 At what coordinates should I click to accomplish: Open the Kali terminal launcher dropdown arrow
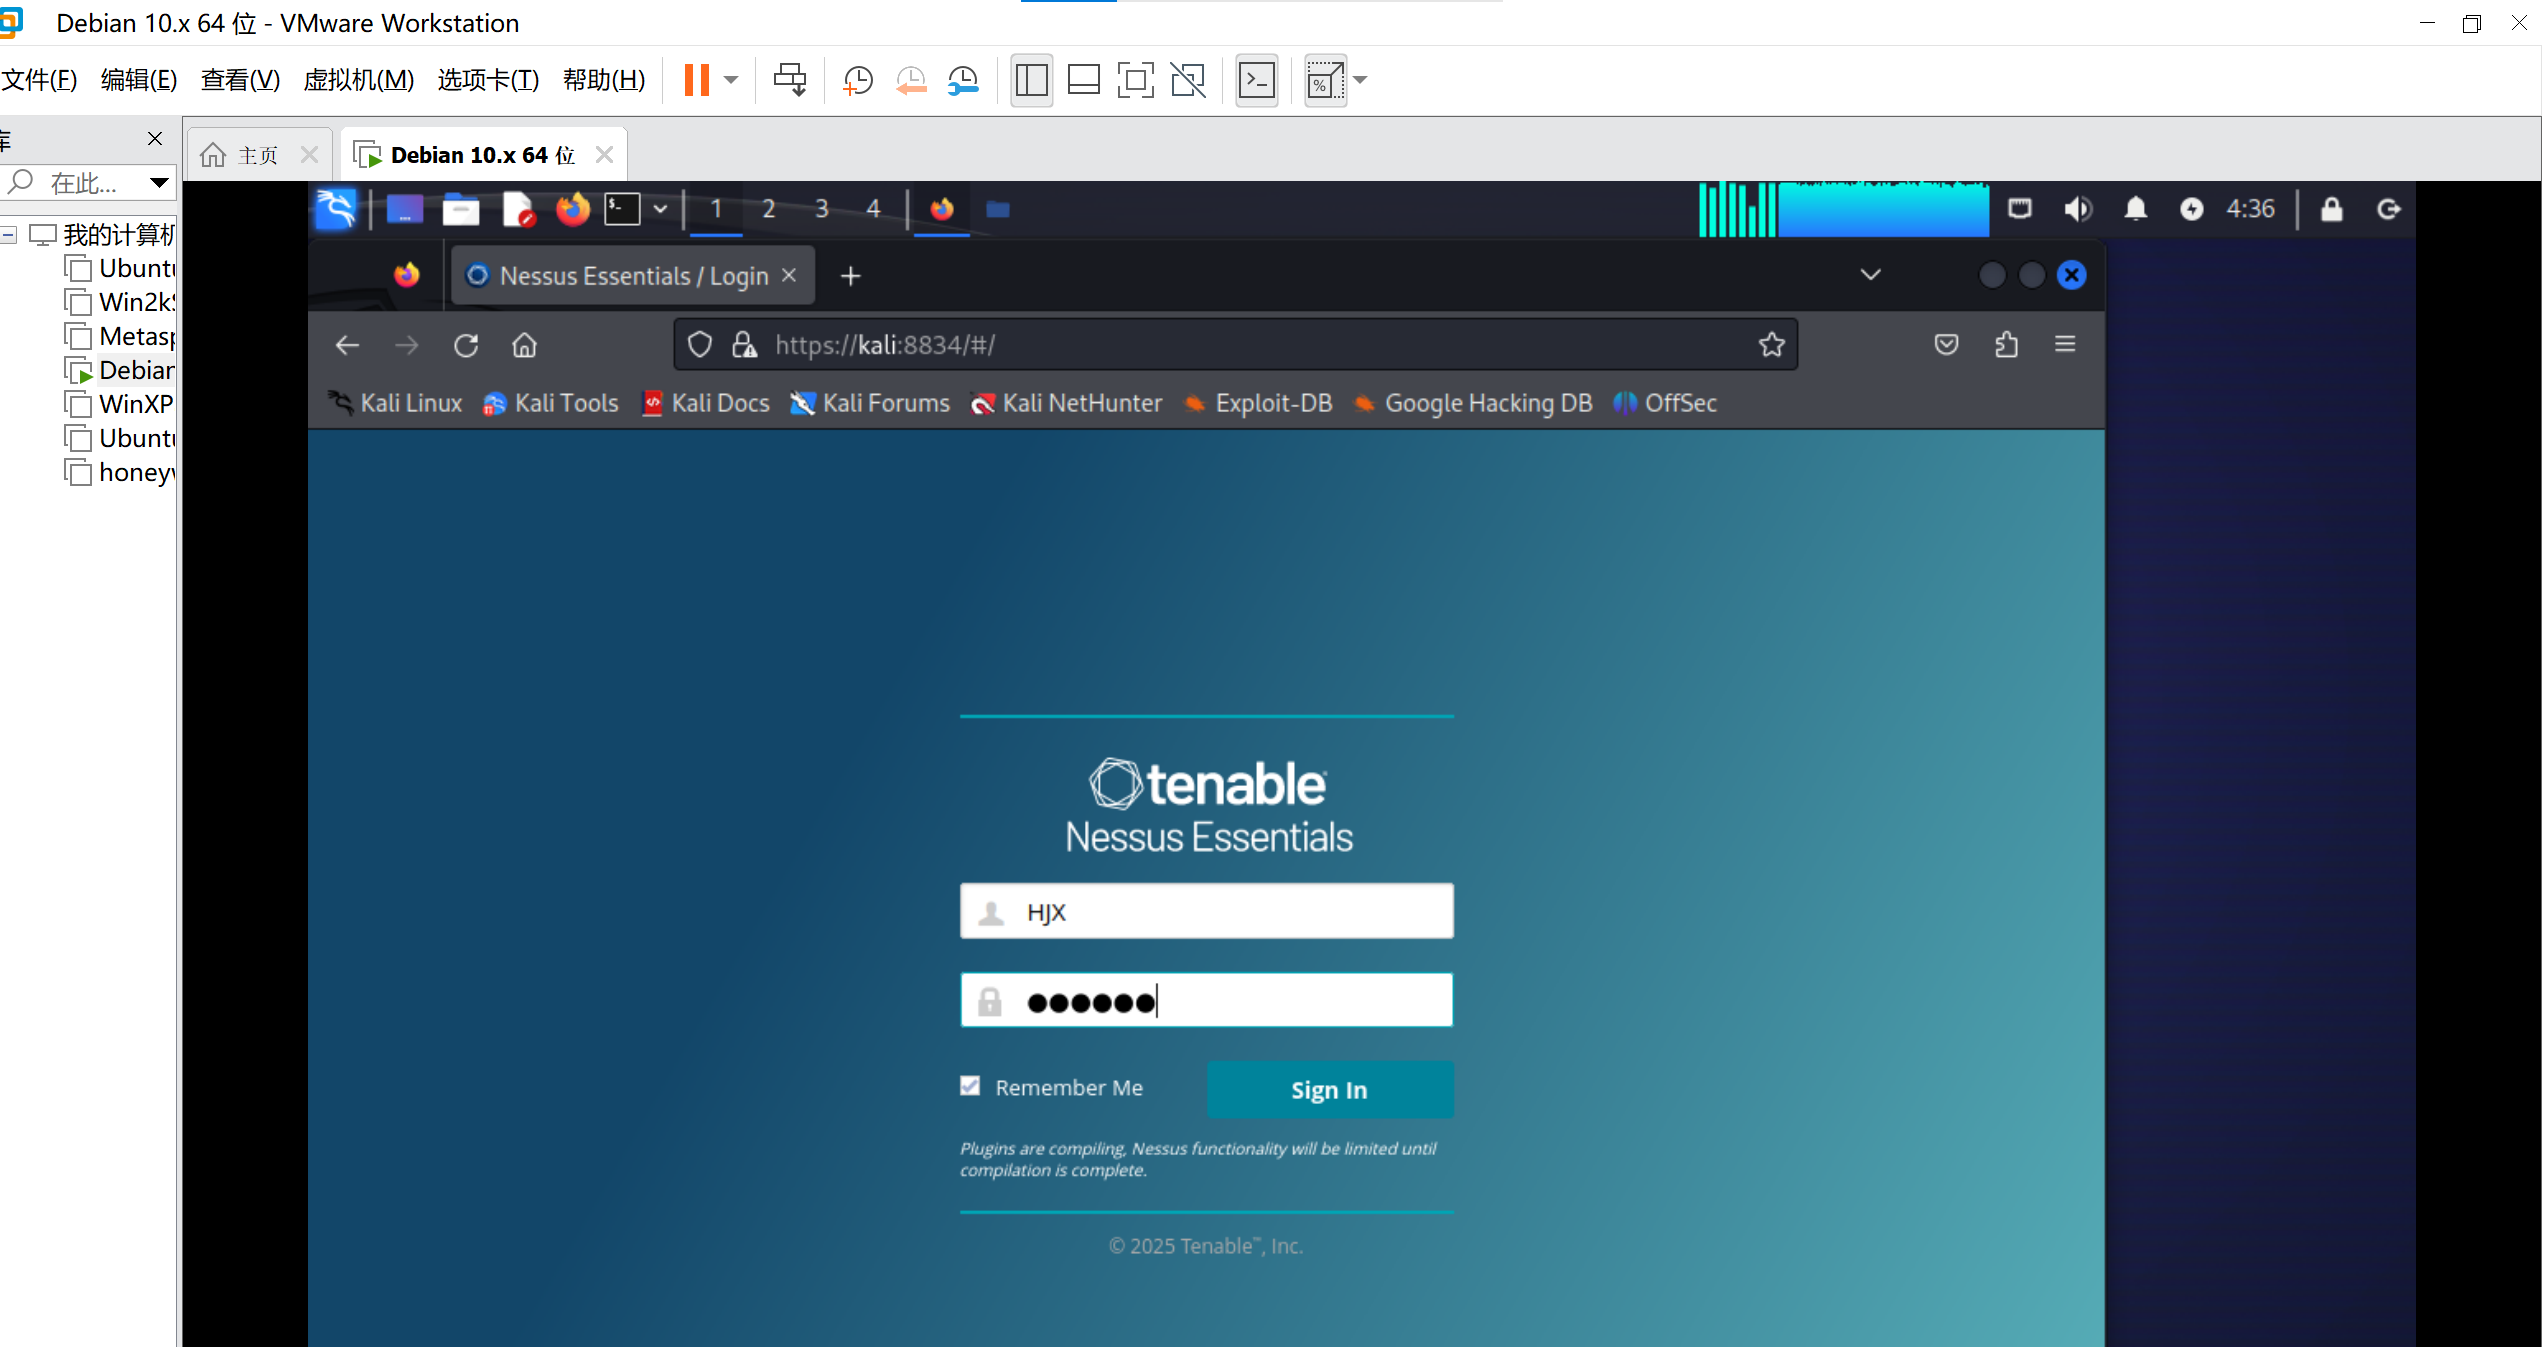point(660,209)
